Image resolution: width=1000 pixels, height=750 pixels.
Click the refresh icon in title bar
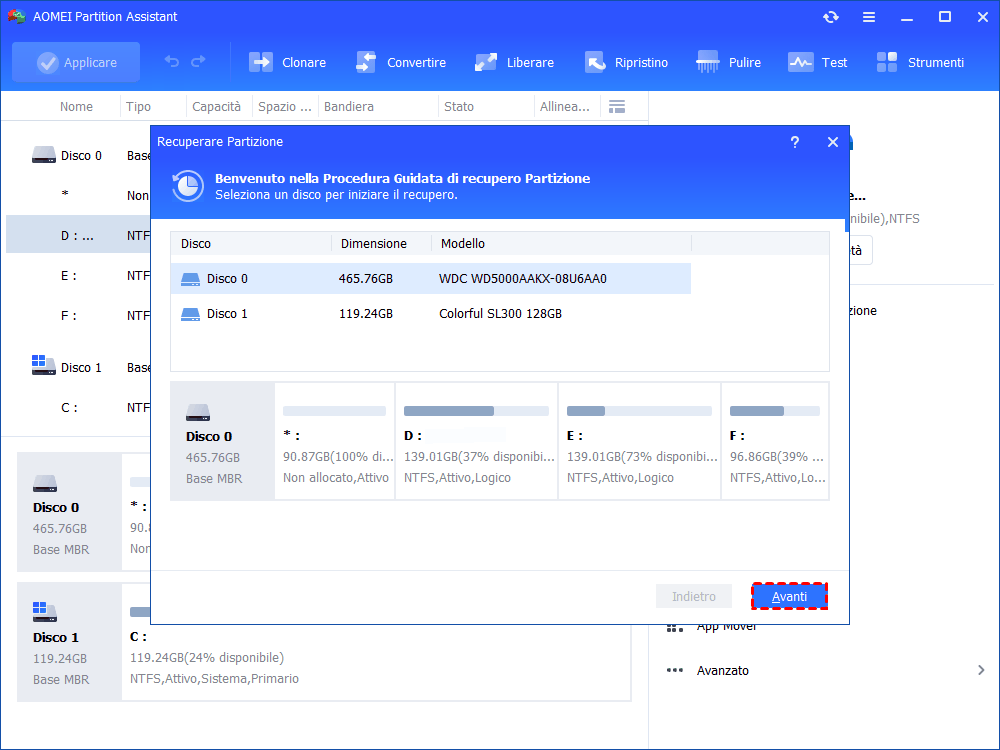click(831, 17)
